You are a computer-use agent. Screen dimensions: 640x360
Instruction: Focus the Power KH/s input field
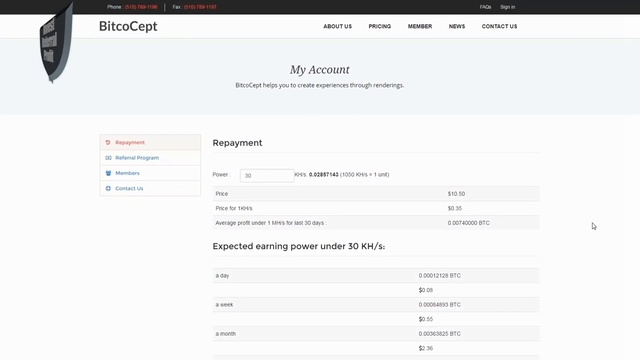[x=267, y=176]
